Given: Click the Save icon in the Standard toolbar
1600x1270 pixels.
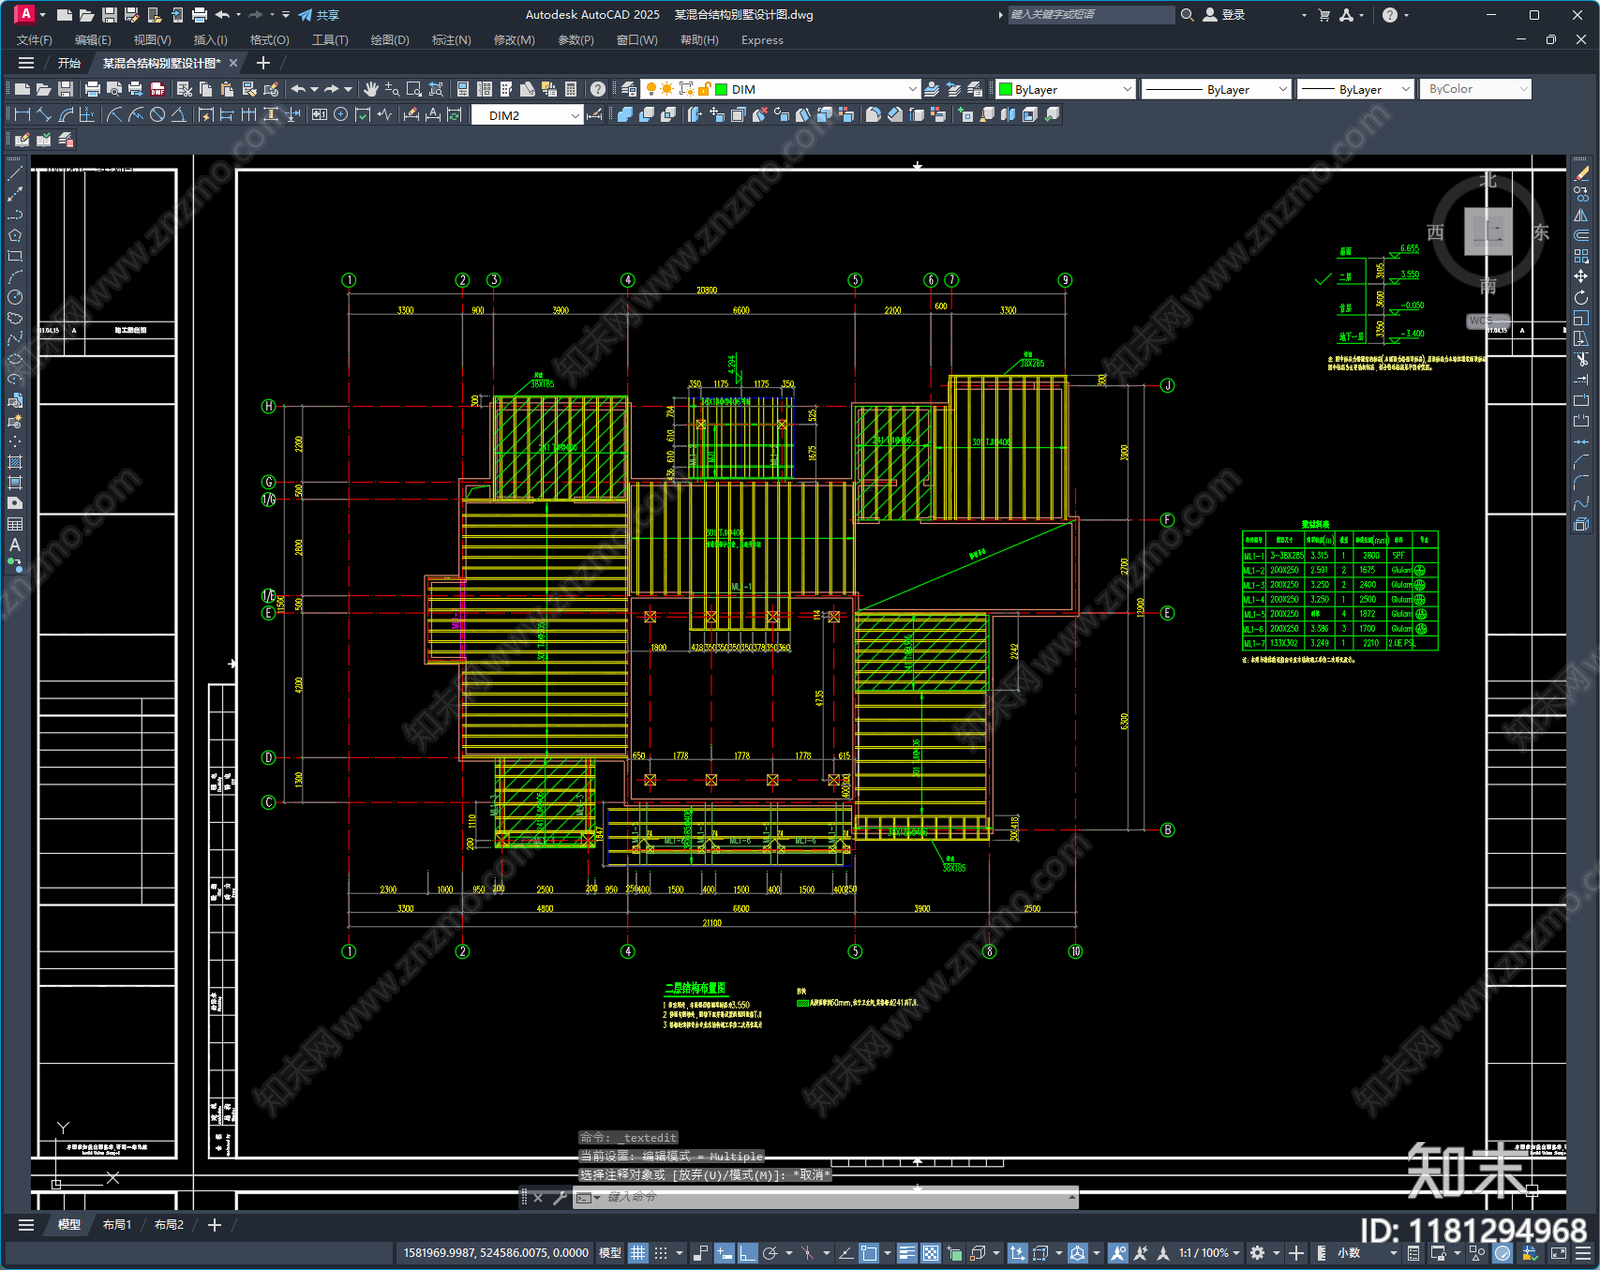Looking at the screenshot, I should point(65,89).
